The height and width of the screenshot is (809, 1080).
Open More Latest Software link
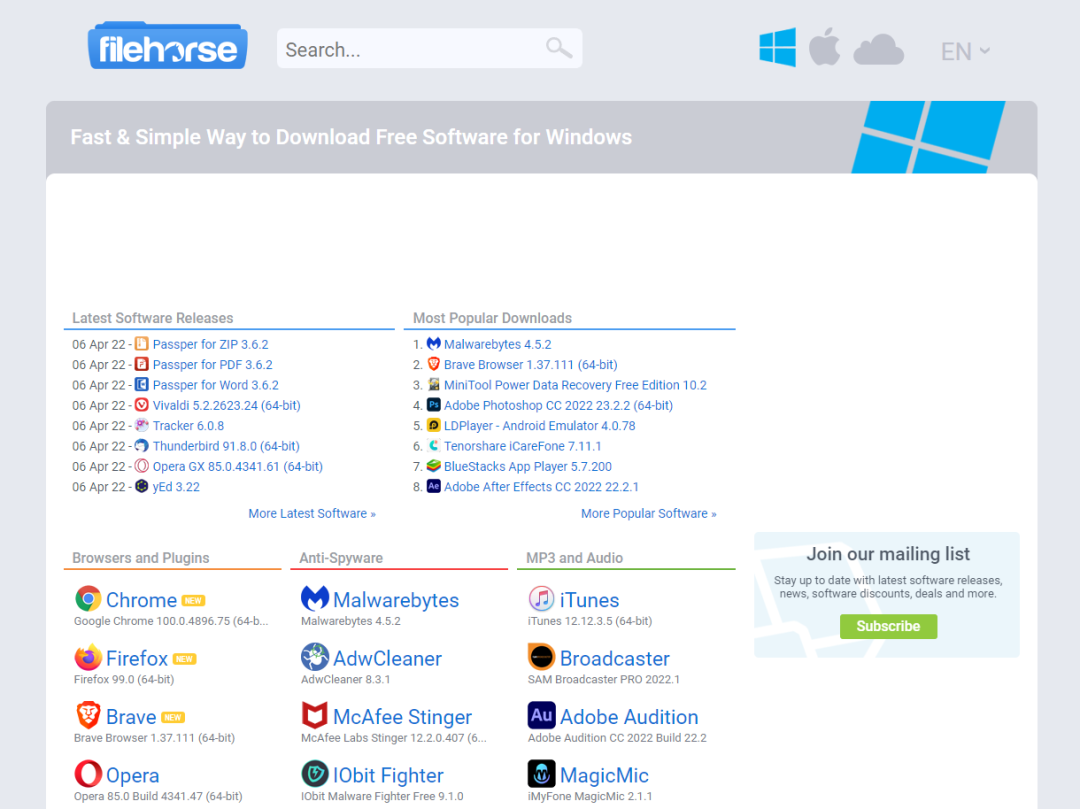pyautogui.click(x=312, y=514)
